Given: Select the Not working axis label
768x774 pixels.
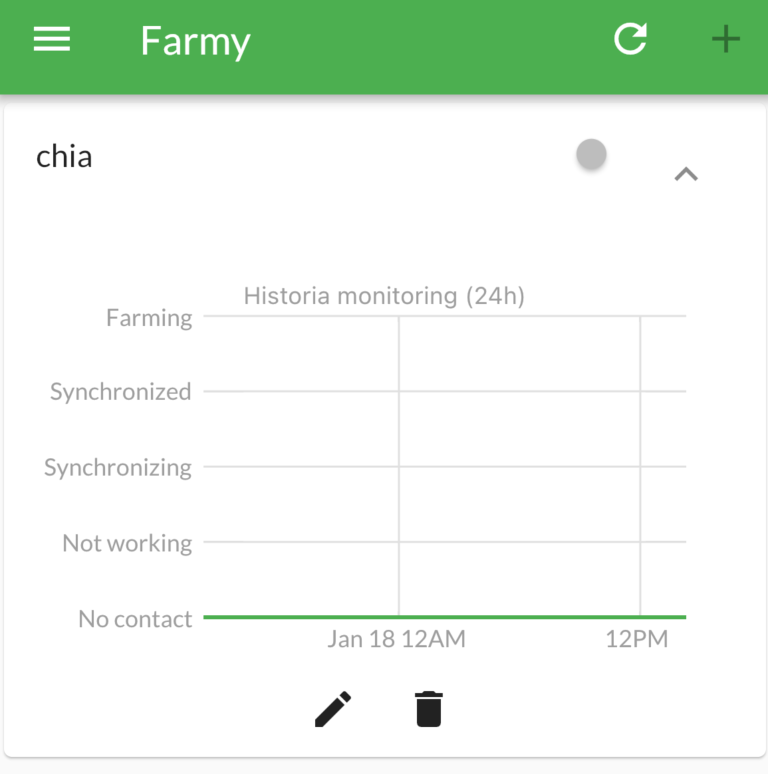Looking at the screenshot, I should (x=127, y=543).
